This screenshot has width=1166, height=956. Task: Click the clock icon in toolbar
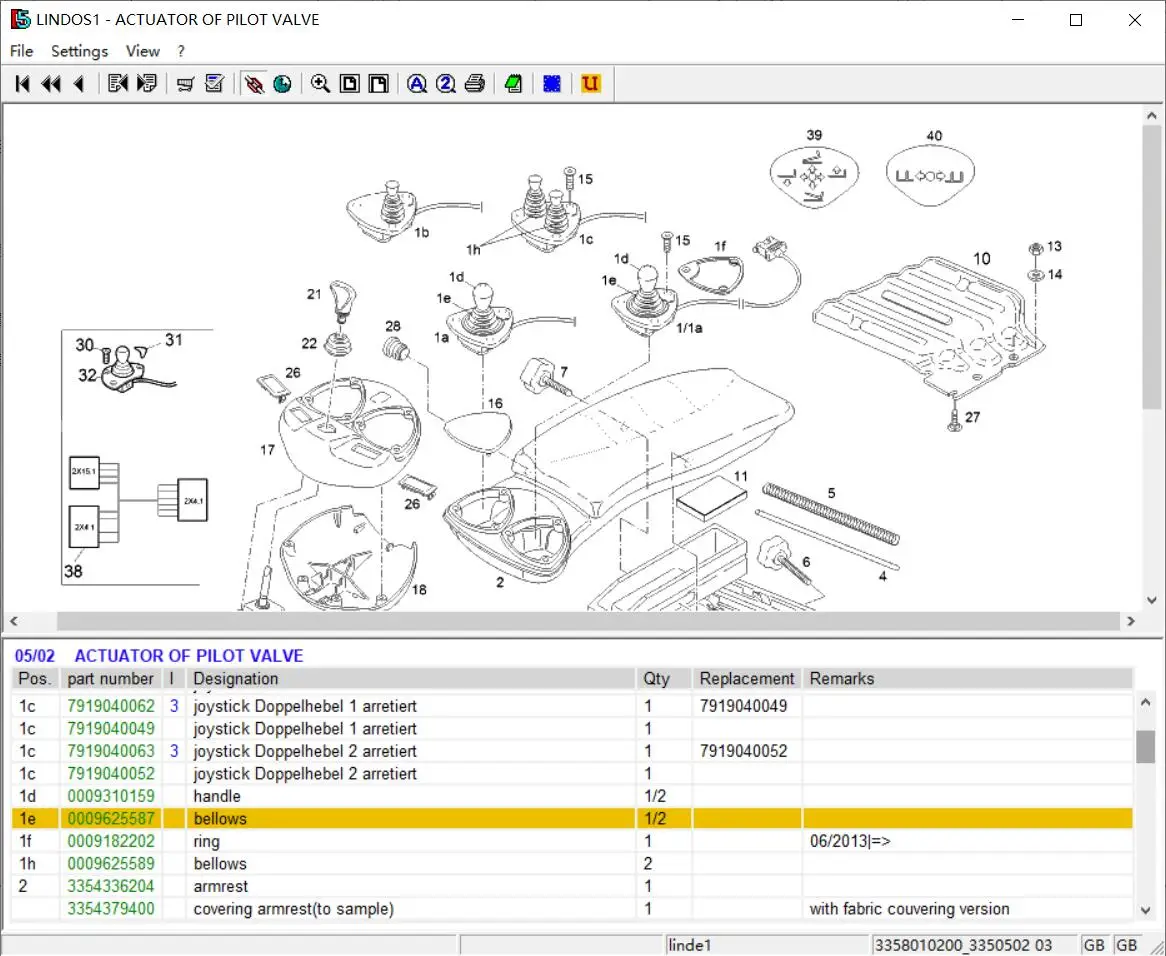[282, 84]
